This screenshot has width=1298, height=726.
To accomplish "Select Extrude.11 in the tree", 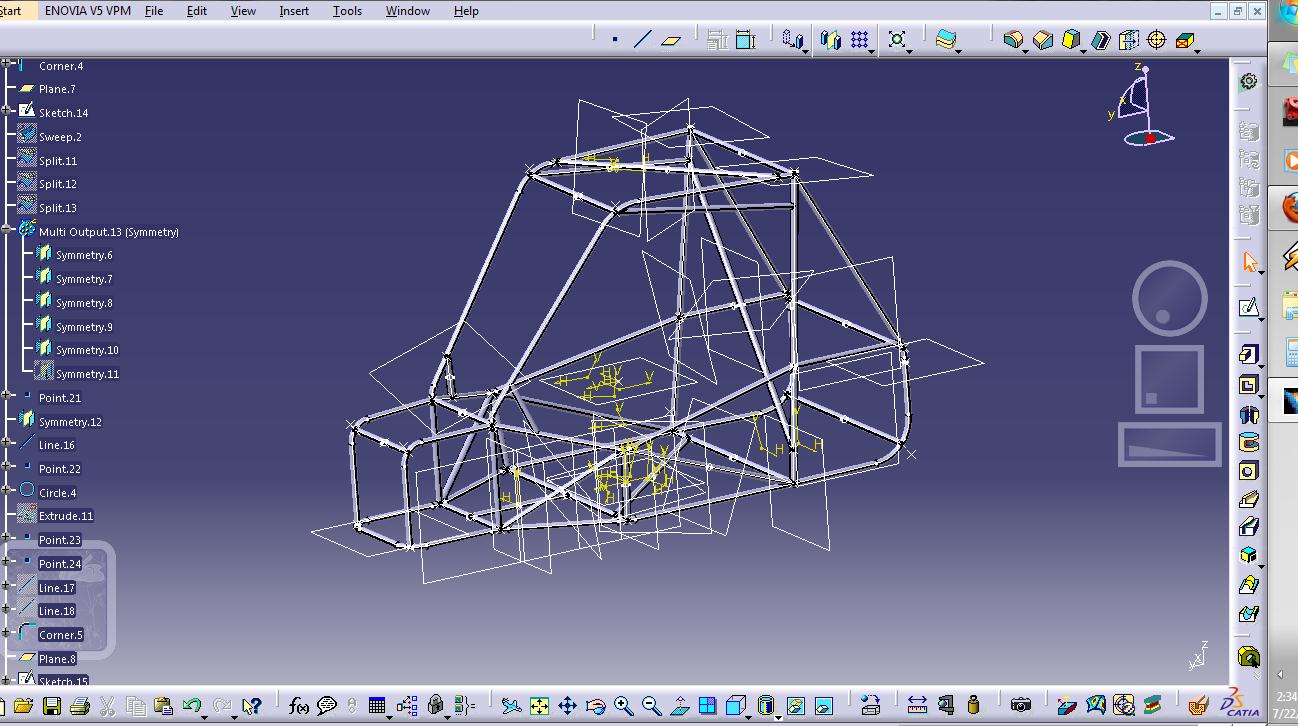I will tap(66, 516).
